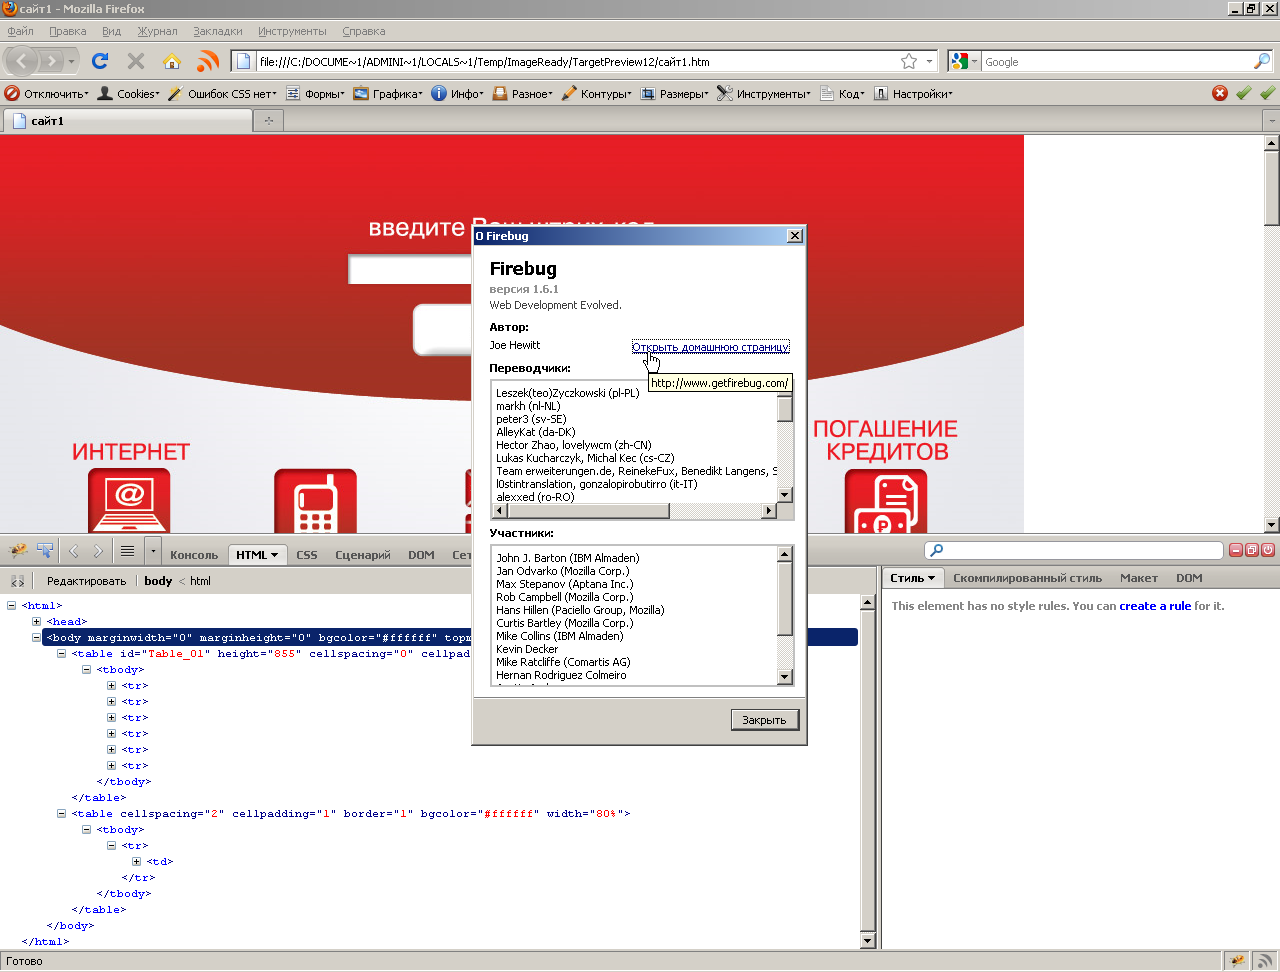Click the Google search input box
The width and height of the screenshot is (1280, 972).
click(x=1115, y=62)
